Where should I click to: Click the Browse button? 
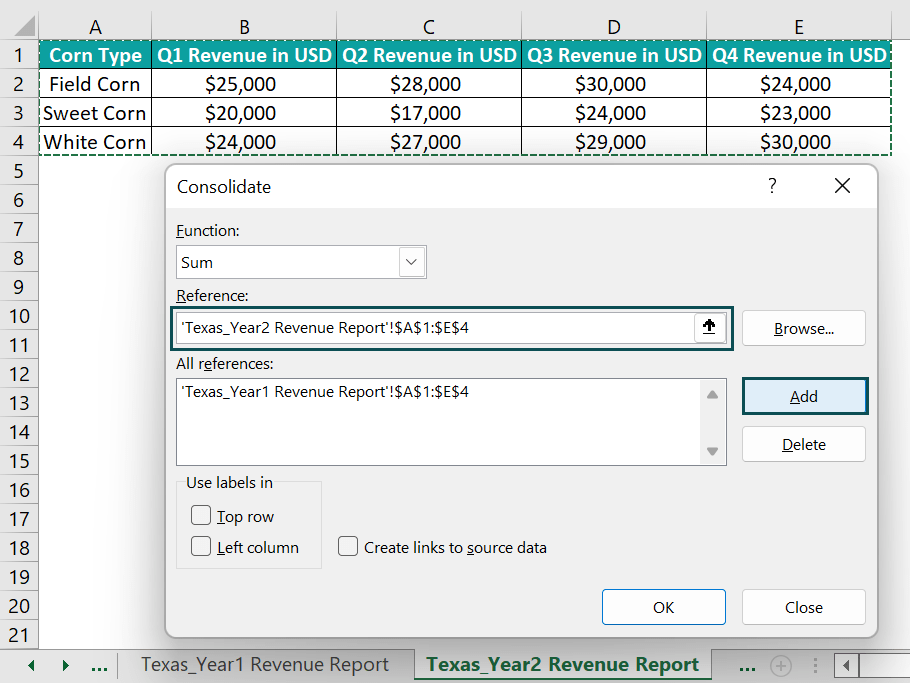[803, 328]
